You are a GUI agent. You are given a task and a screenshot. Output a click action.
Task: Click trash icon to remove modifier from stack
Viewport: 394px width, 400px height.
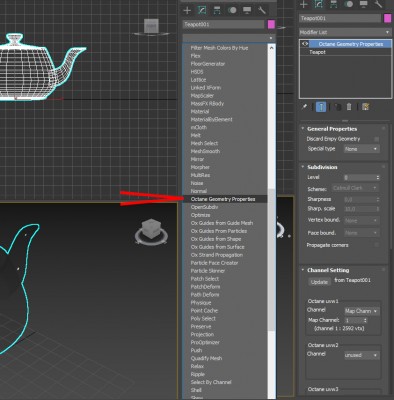tap(349, 107)
